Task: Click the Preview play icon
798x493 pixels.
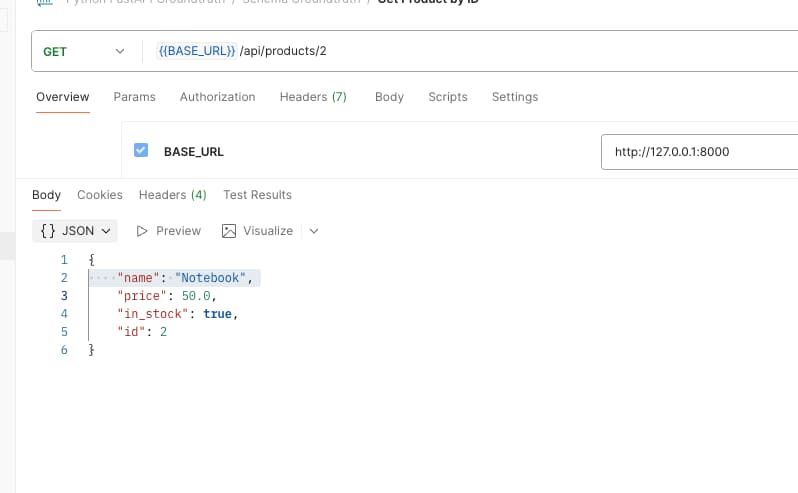Action: tap(142, 231)
